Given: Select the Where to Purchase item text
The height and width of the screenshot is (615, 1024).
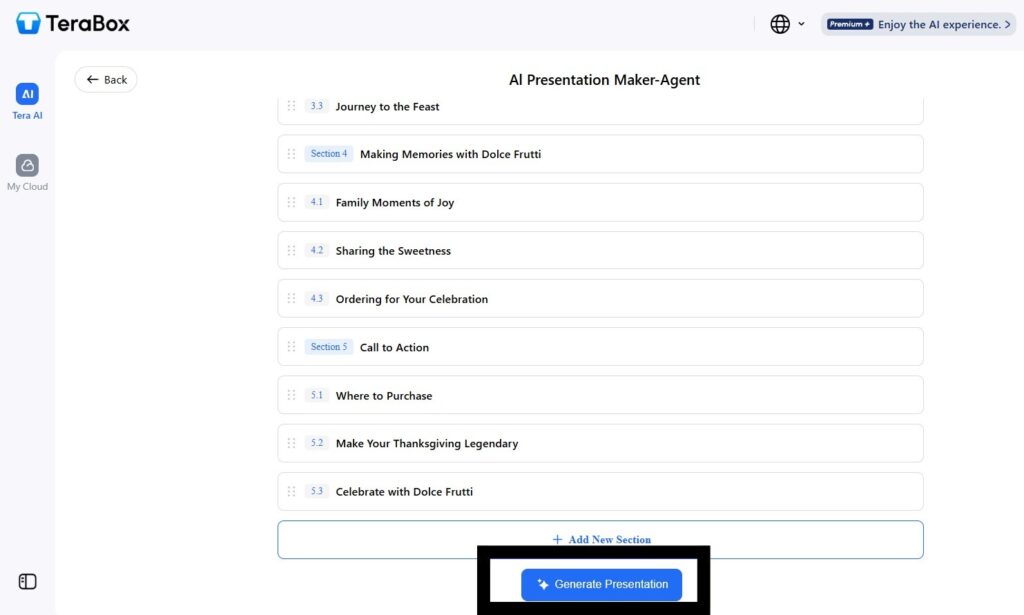Looking at the screenshot, I should pyautogui.click(x=384, y=396).
